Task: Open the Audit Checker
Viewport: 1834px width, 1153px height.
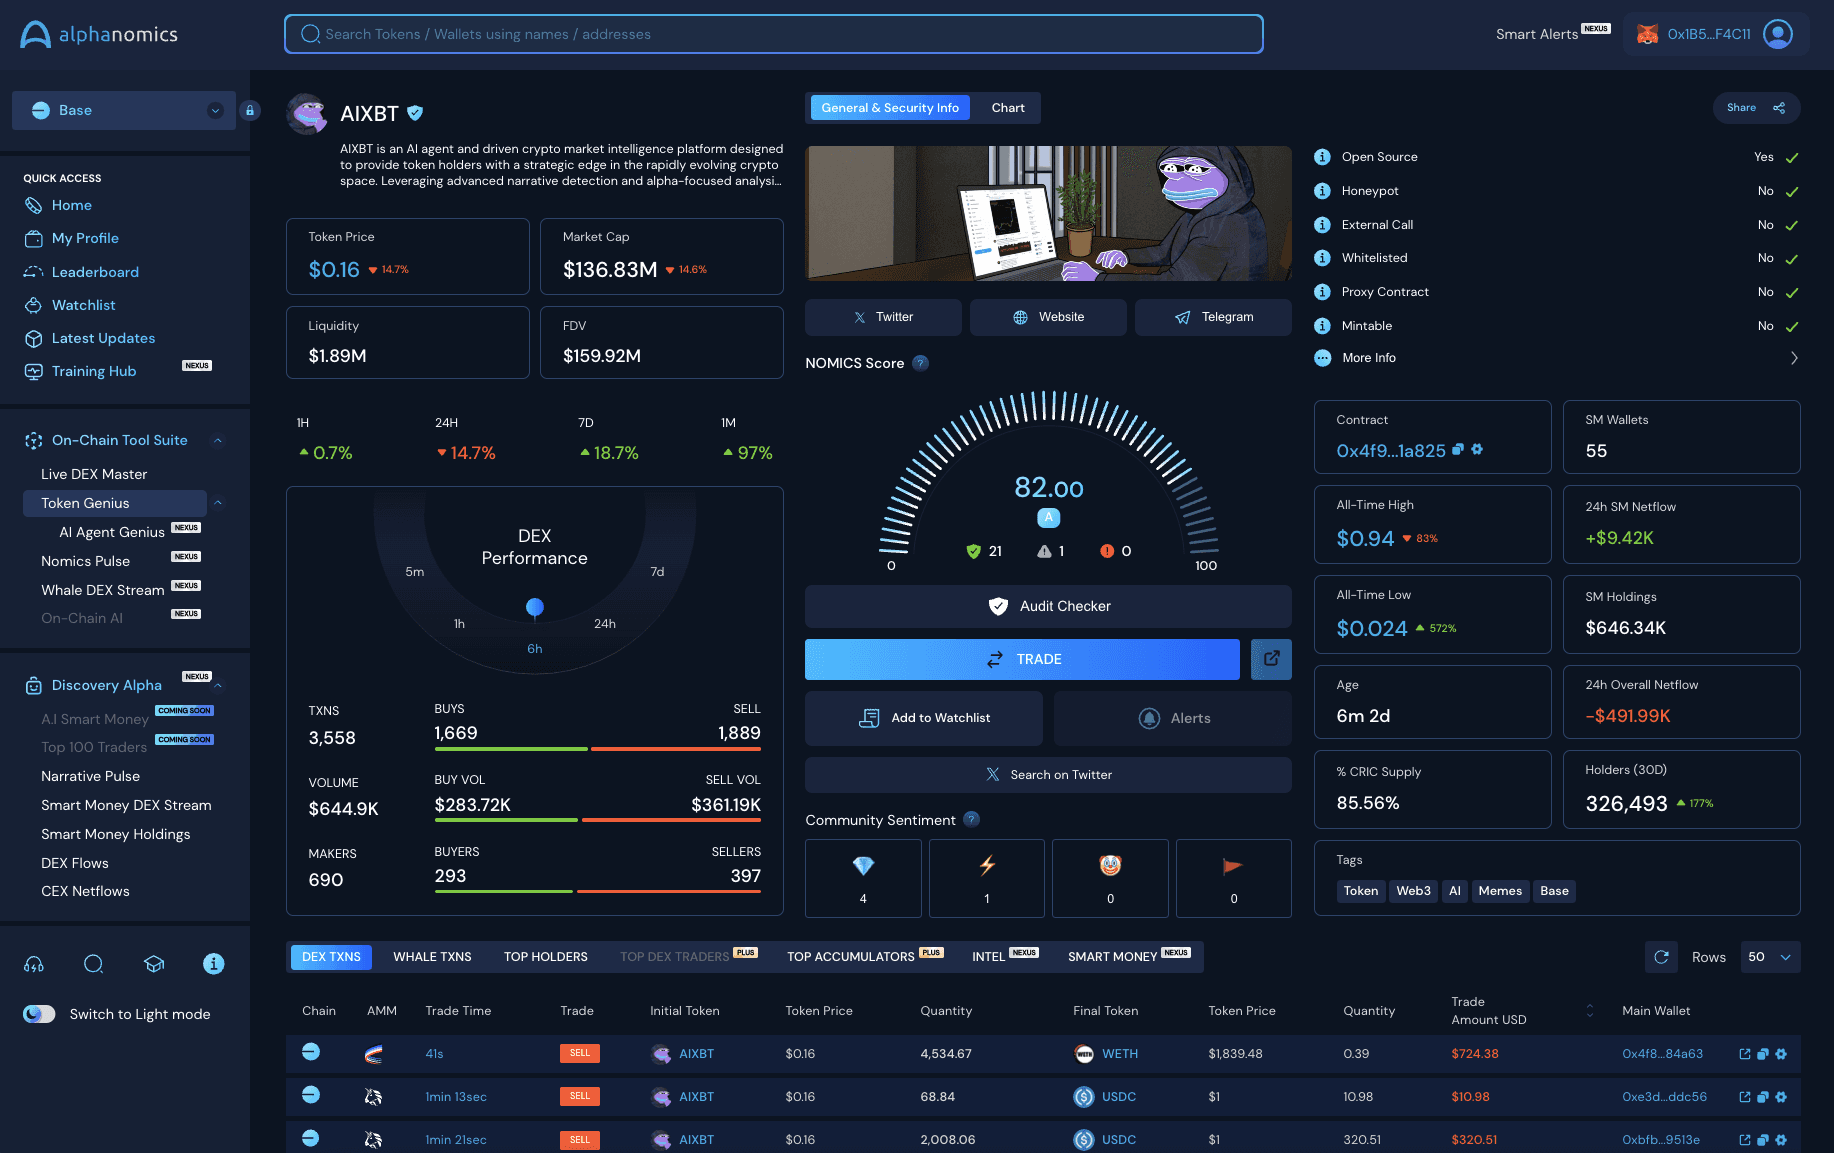Action: tap(1048, 606)
